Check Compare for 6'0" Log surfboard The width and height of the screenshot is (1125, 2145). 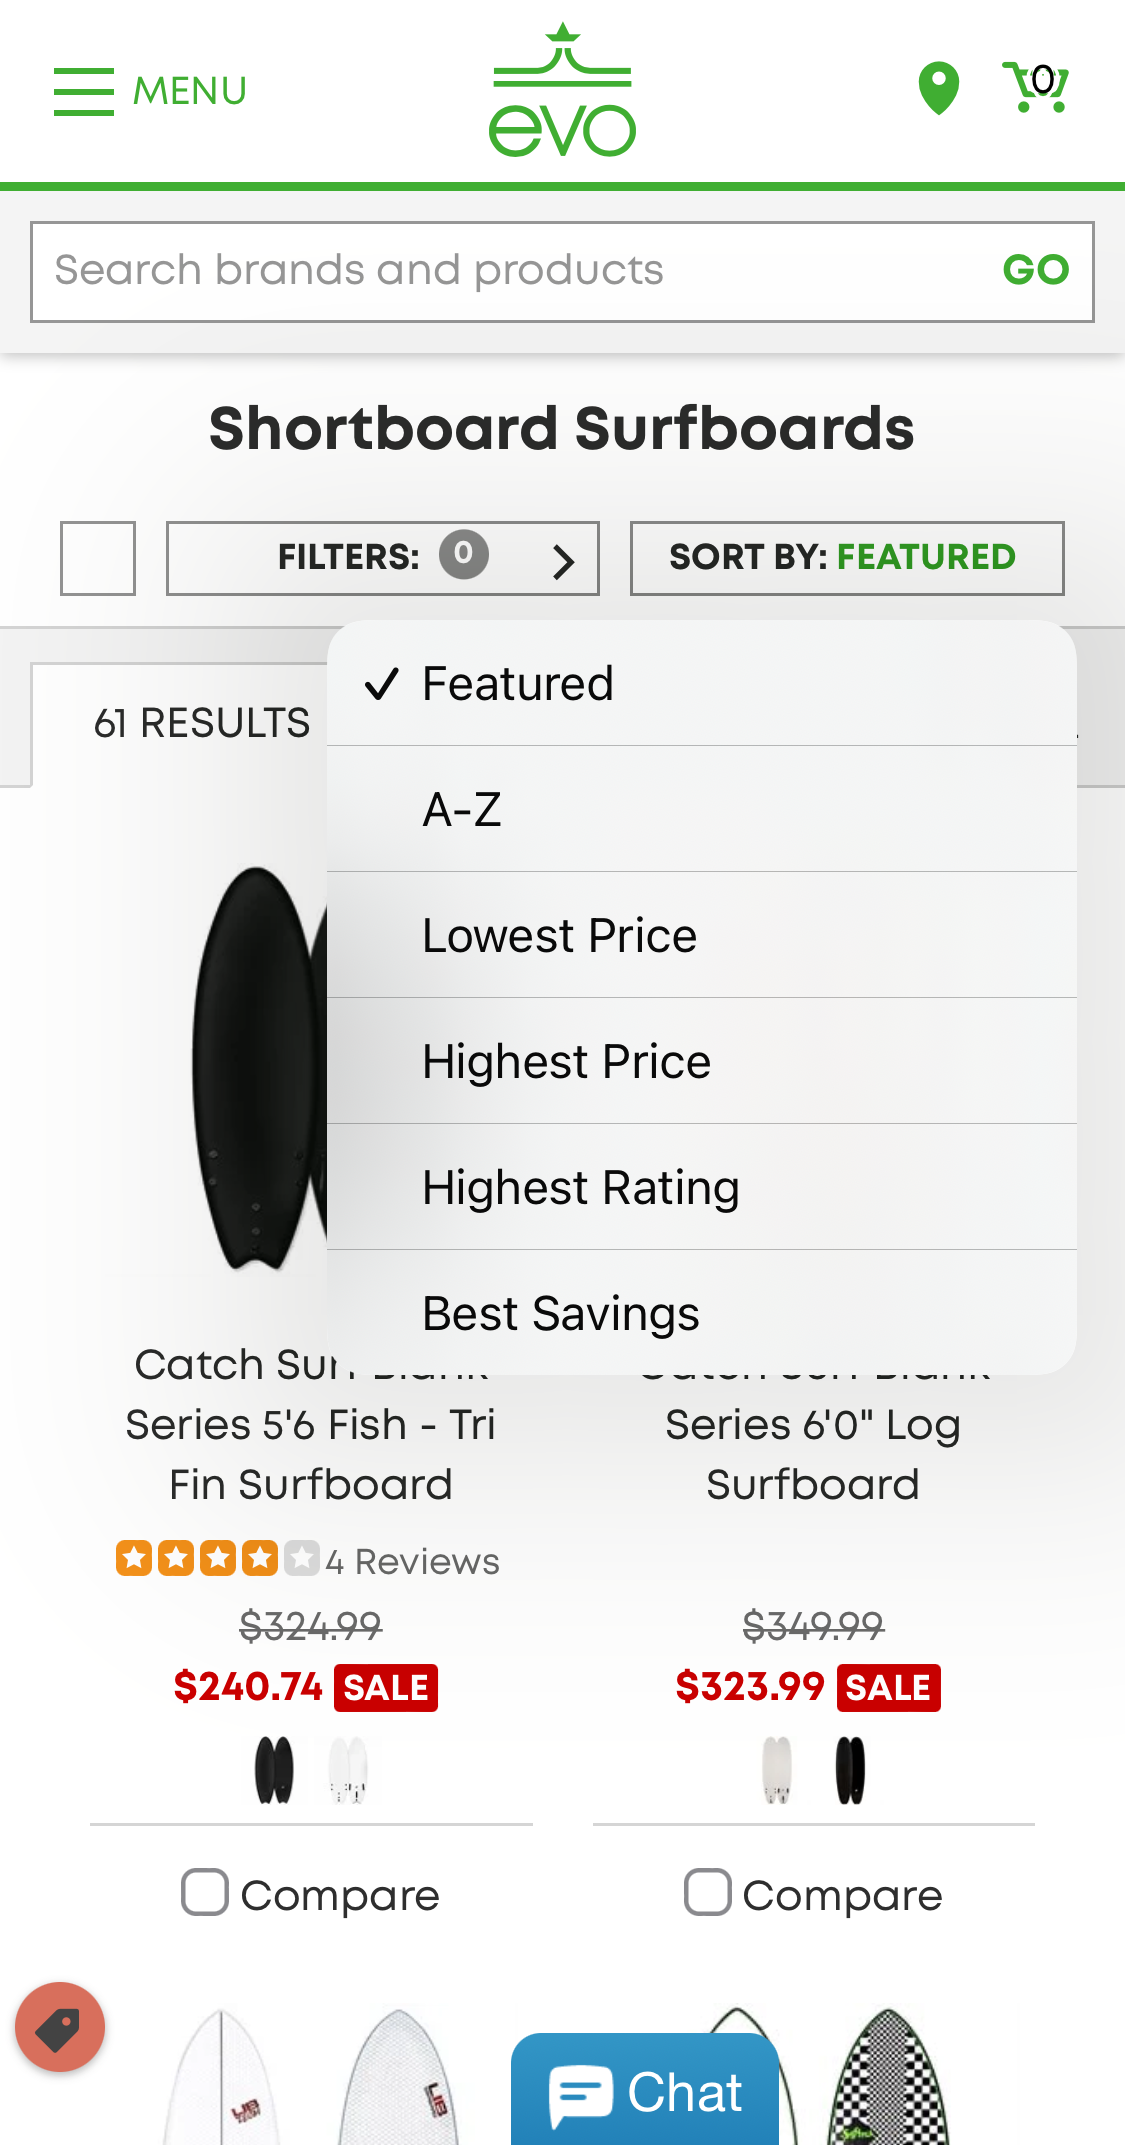(708, 1893)
